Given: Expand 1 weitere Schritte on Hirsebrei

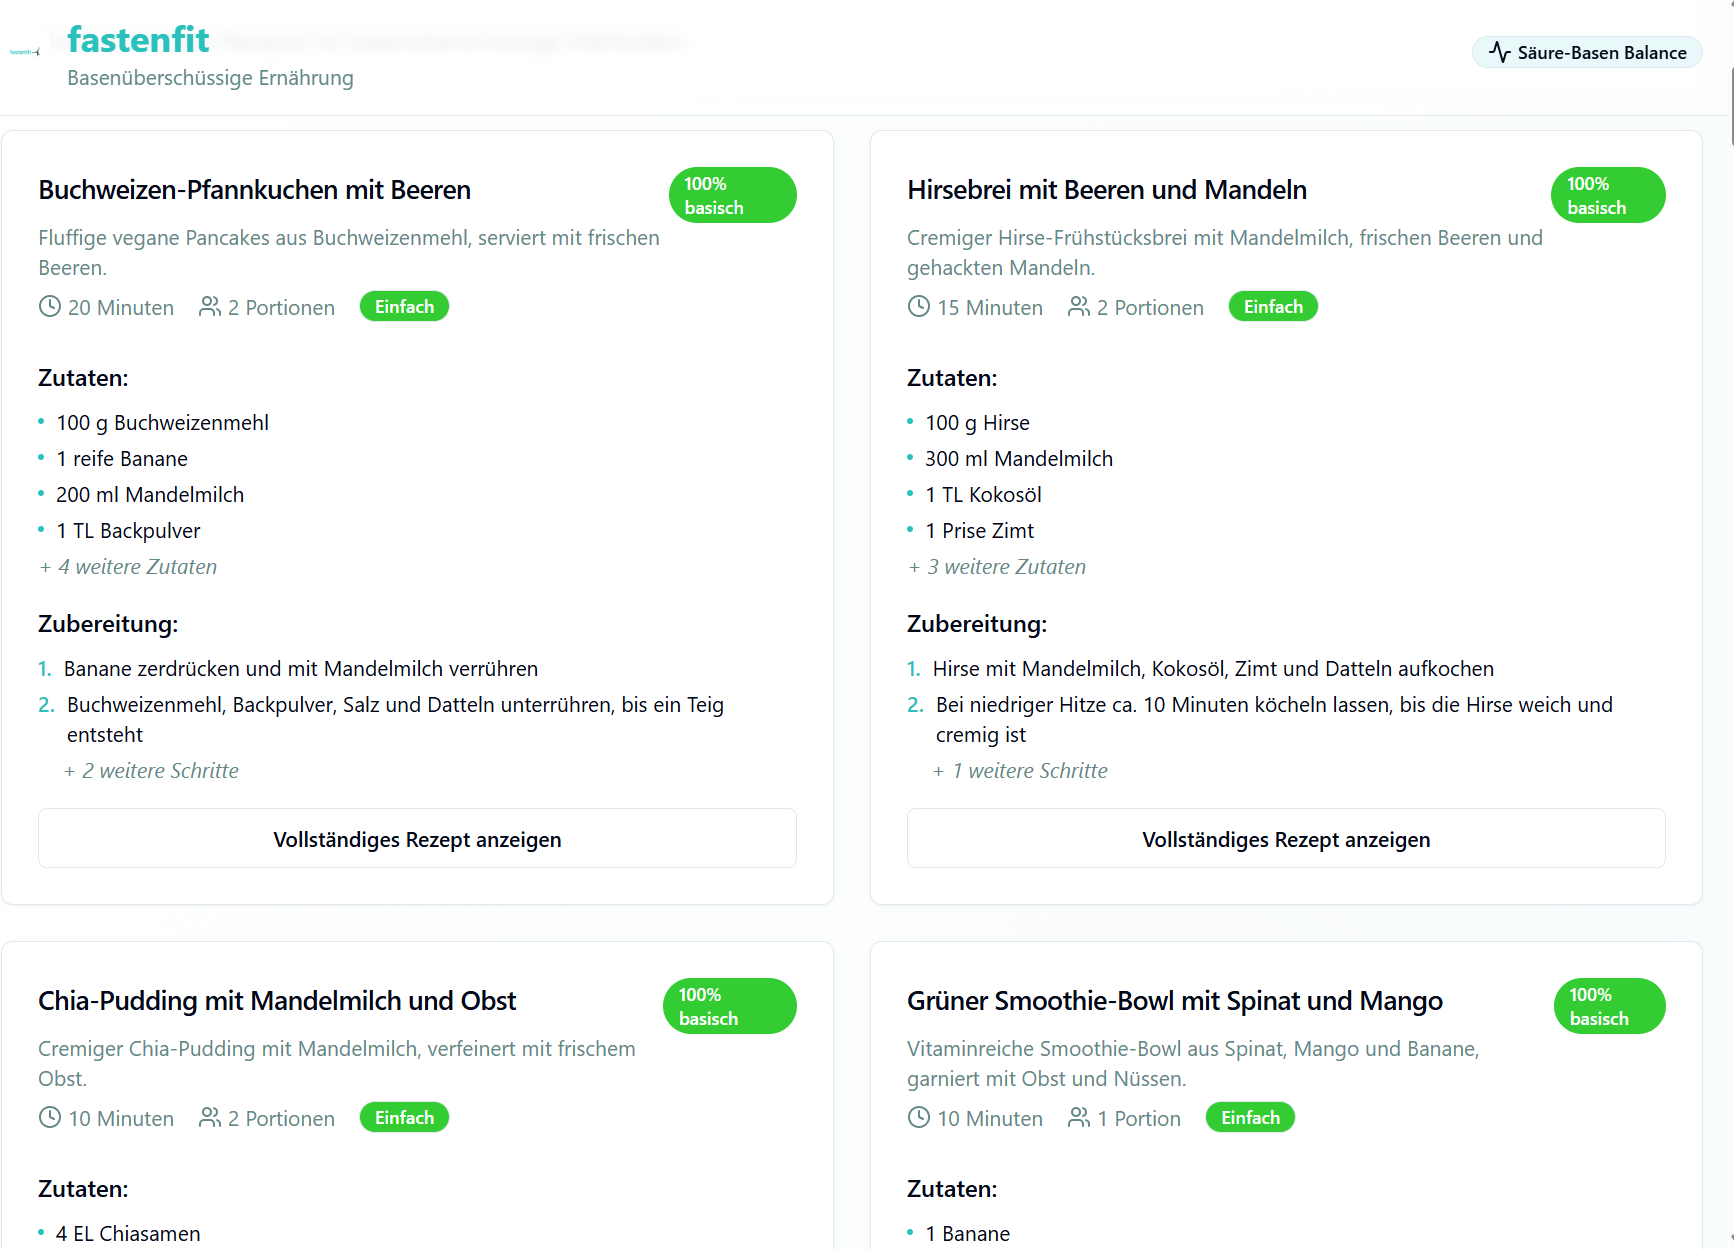Looking at the screenshot, I should pyautogui.click(x=1021, y=771).
